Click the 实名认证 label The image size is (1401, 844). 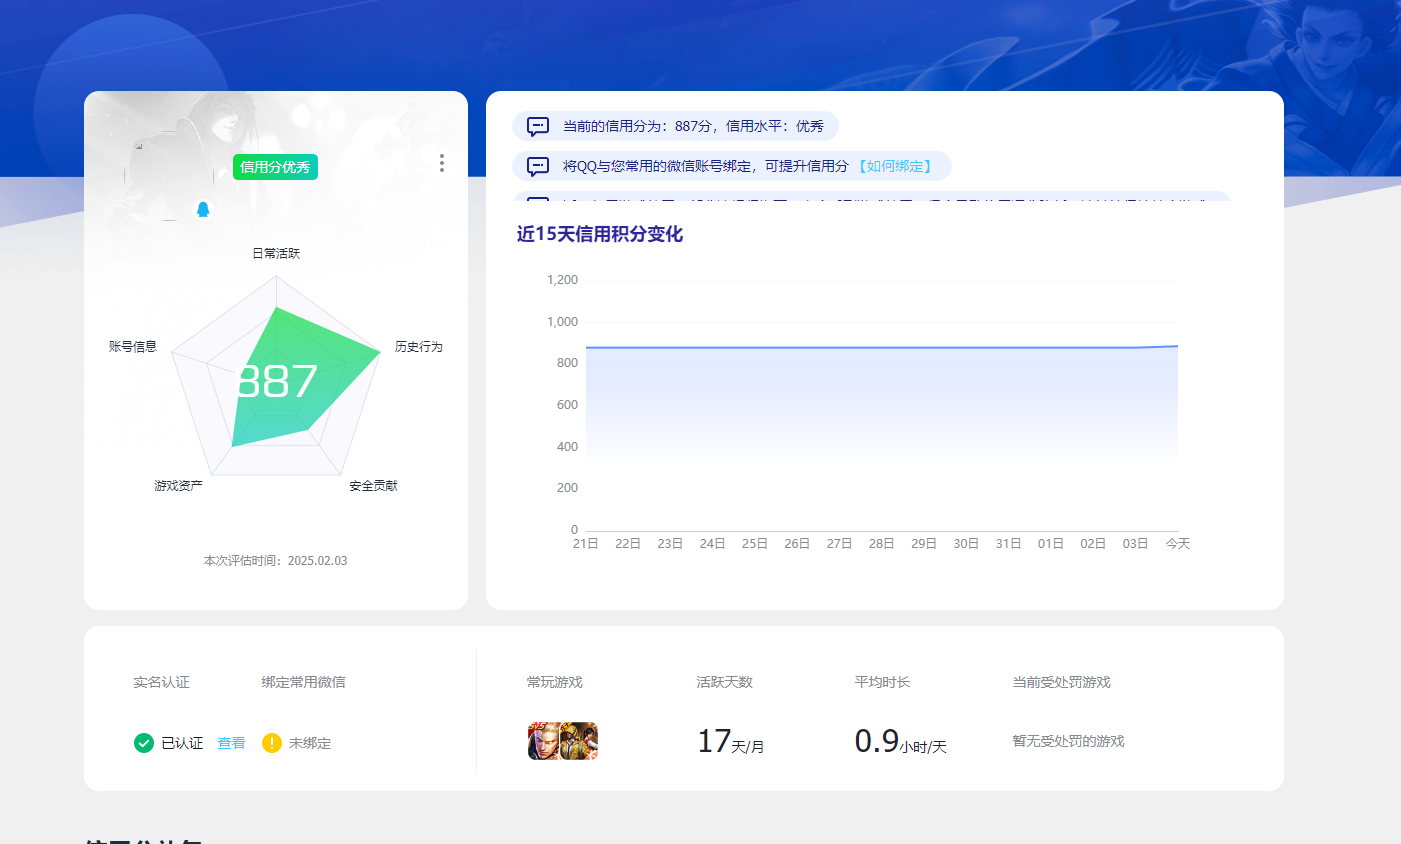161,682
